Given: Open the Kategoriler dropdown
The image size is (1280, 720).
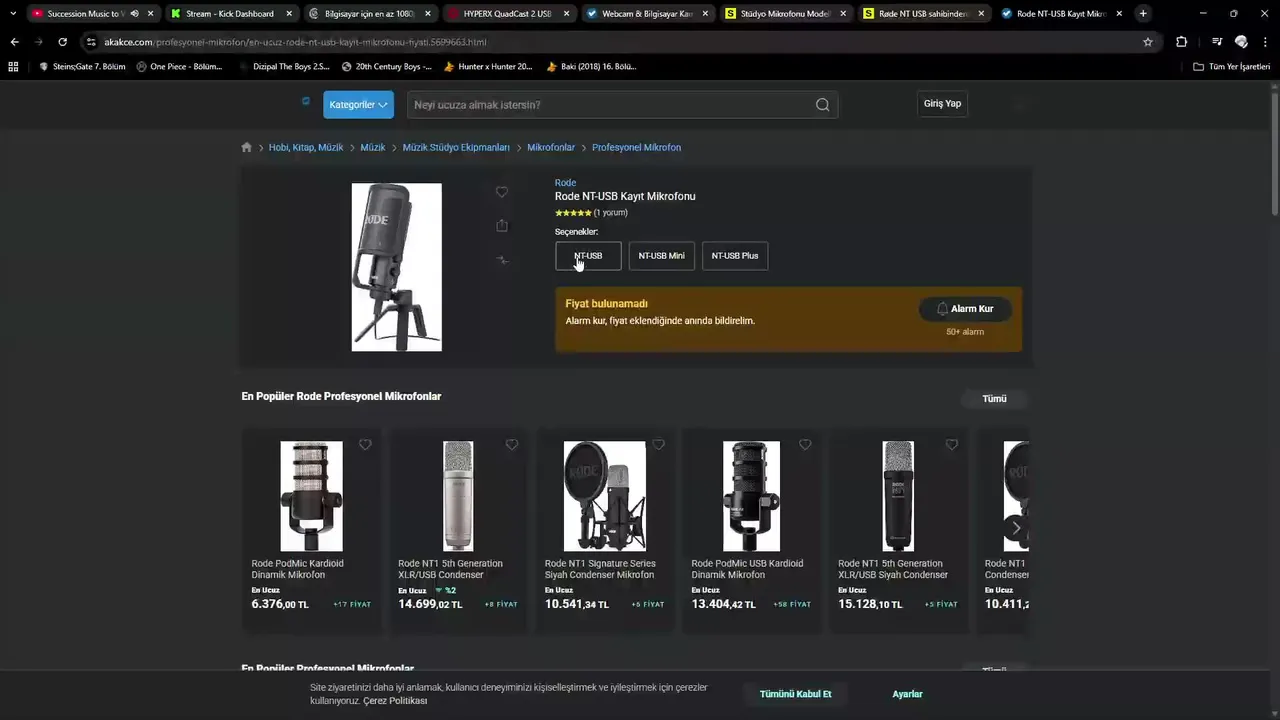Looking at the screenshot, I should pos(358,105).
